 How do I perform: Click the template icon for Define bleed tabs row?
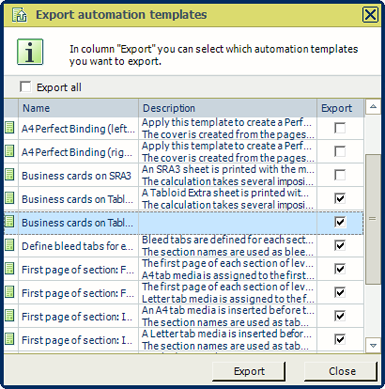click(10, 245)
